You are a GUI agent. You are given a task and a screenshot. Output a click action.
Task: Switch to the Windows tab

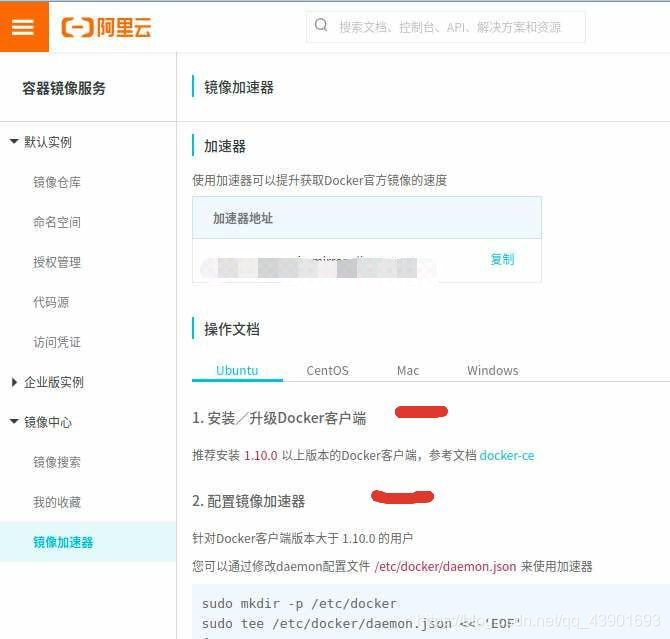493,370
